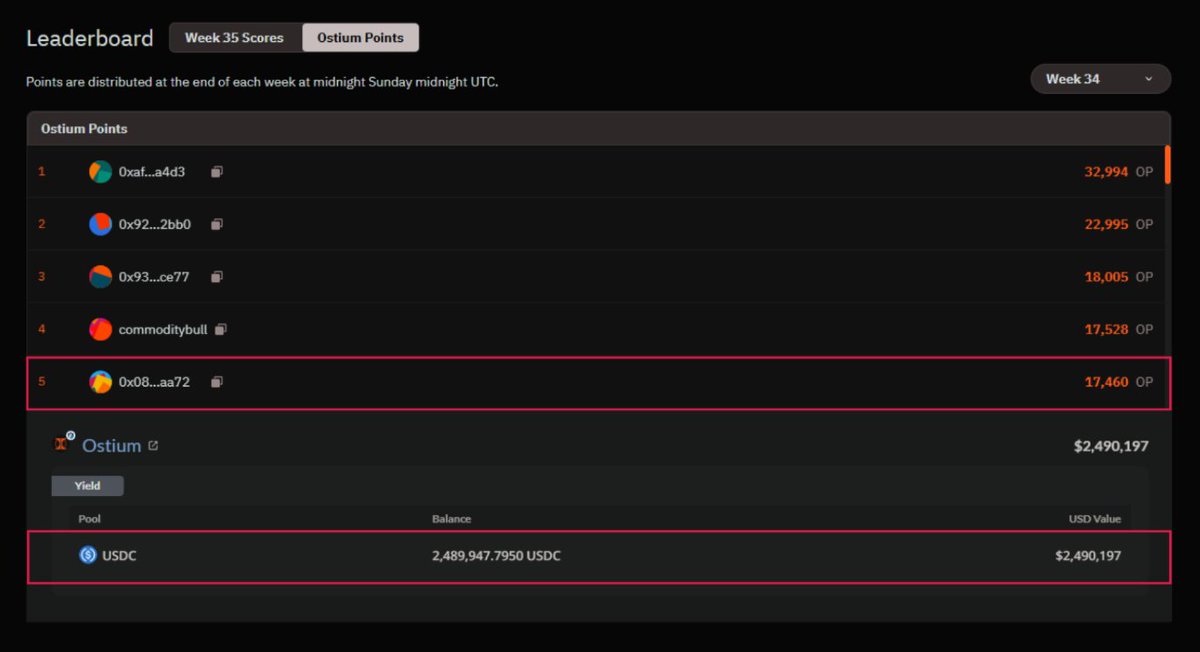Image resolution: width=1200 pixels, height=652 pixels.
Task: Click the 22,995 OP score
Action: (x=1118, y=224)
